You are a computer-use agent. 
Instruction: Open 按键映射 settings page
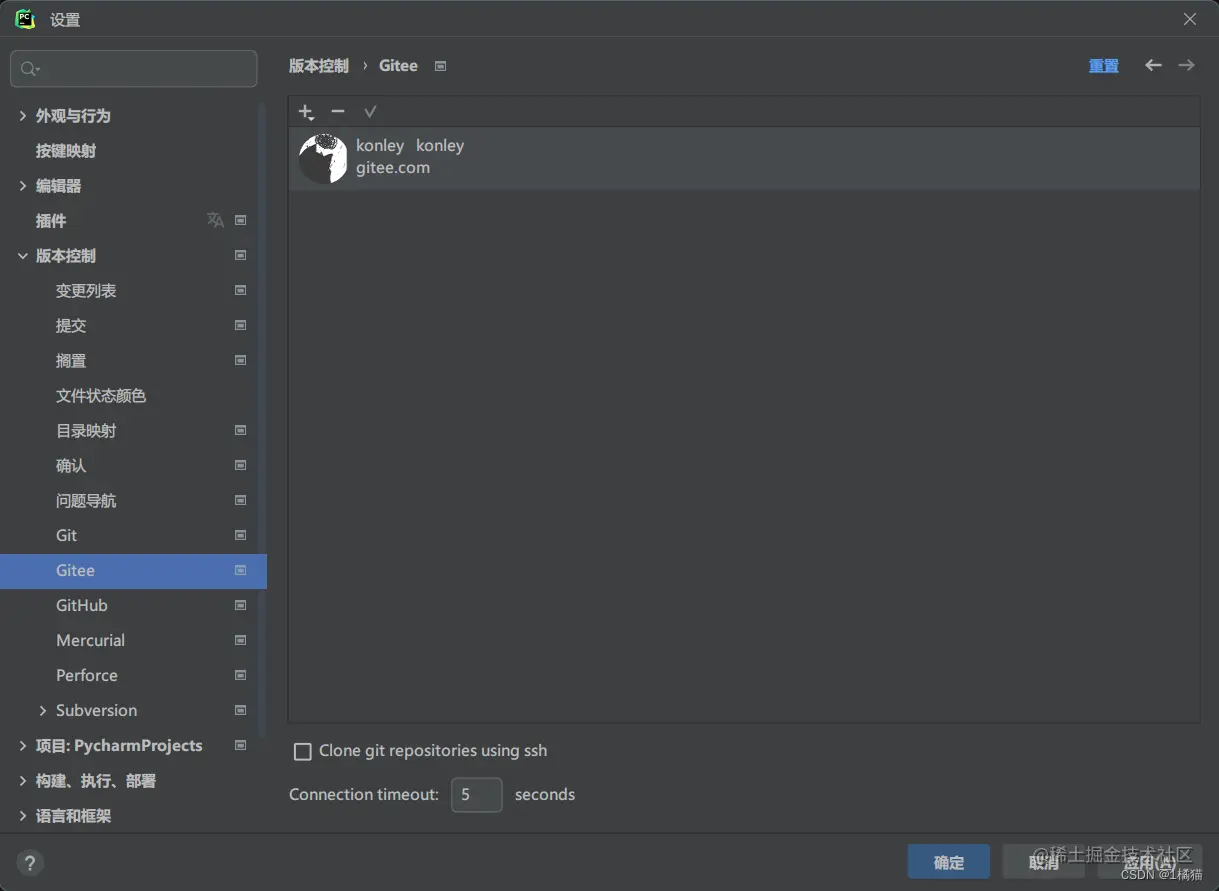[x=66, y=151]
